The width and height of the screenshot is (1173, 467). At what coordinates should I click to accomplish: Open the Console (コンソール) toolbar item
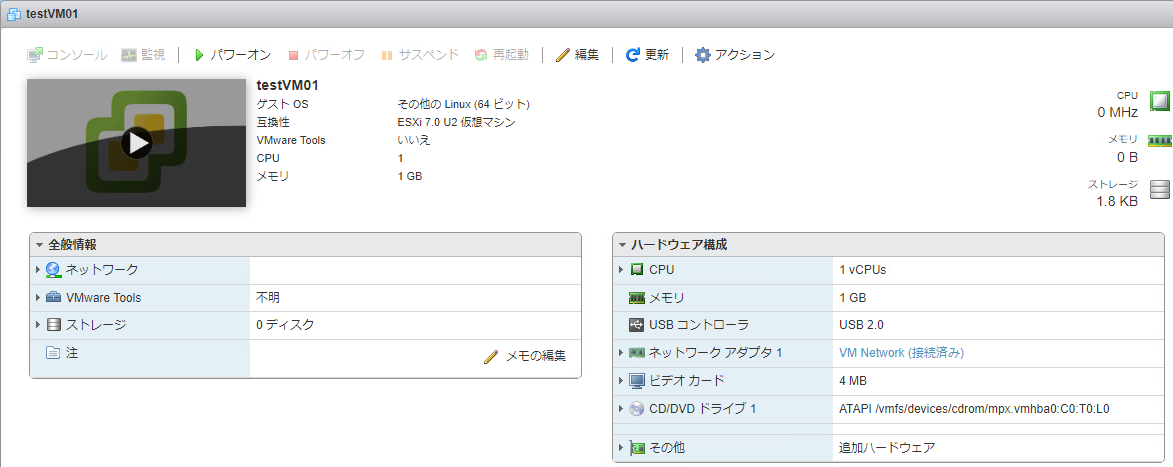(x=67, y=55)
